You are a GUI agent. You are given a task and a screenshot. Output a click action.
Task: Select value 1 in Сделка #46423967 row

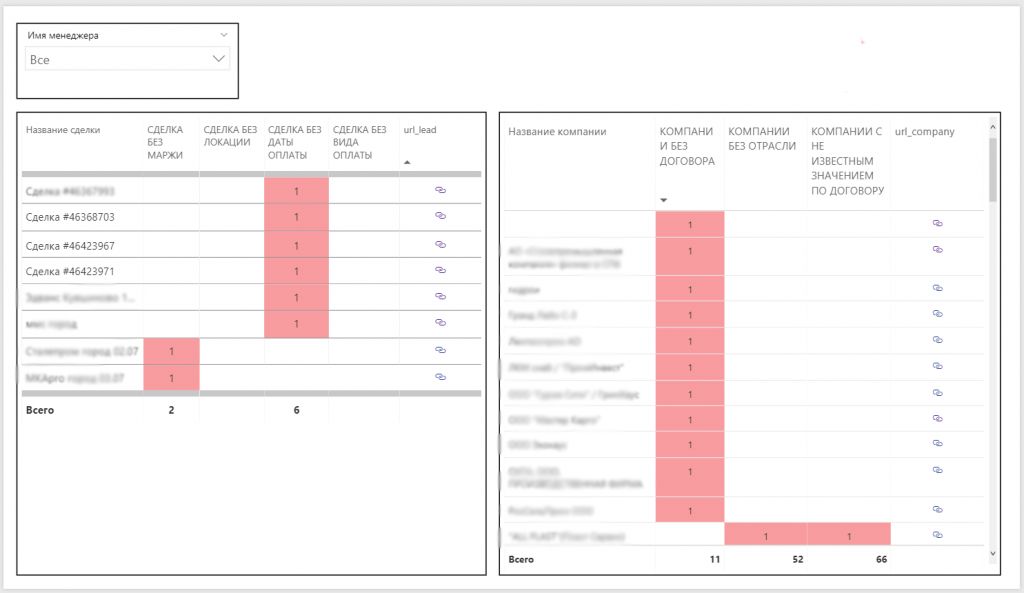(296, 246)
